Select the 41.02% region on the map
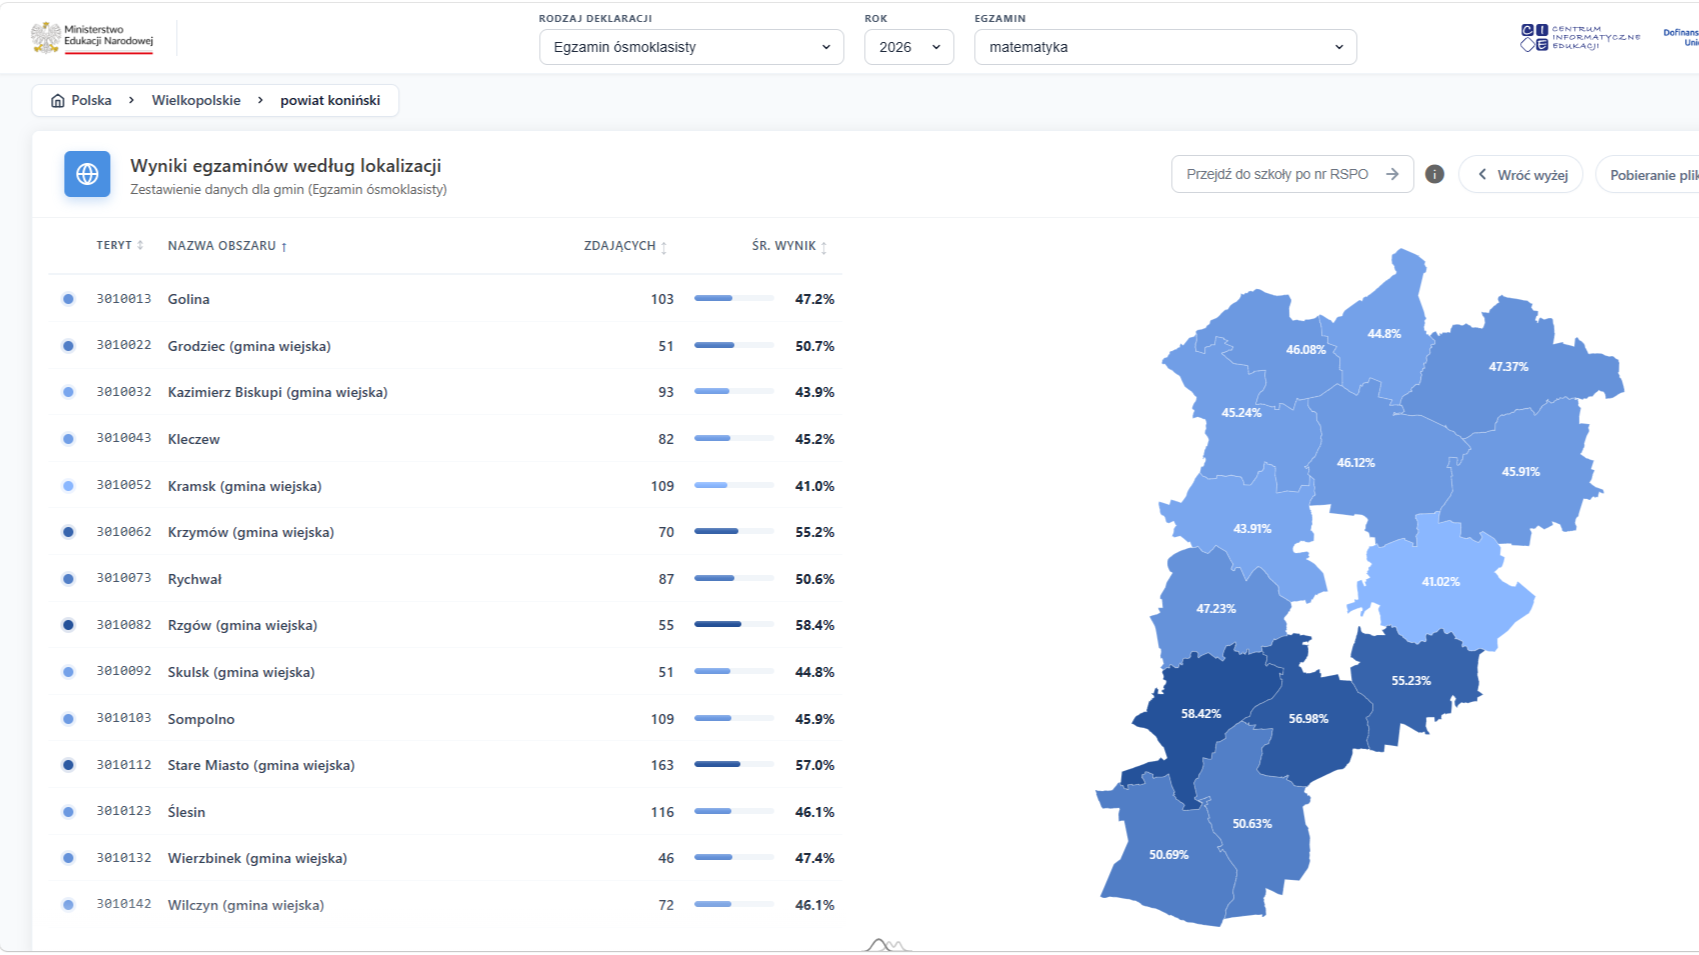Image resolution: width=1699 pixels, height=955 pixels. point(1440,581)
